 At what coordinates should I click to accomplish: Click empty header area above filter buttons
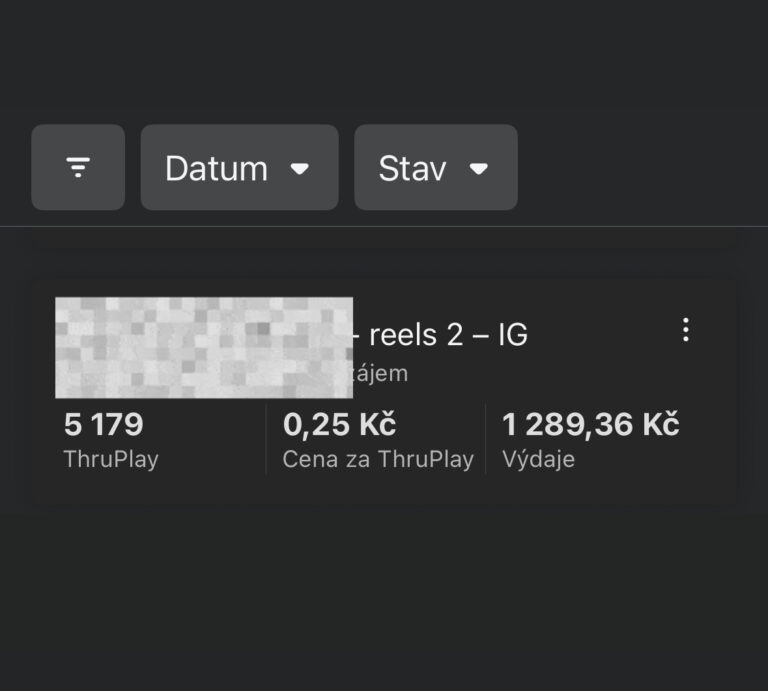tap(384, 60)
